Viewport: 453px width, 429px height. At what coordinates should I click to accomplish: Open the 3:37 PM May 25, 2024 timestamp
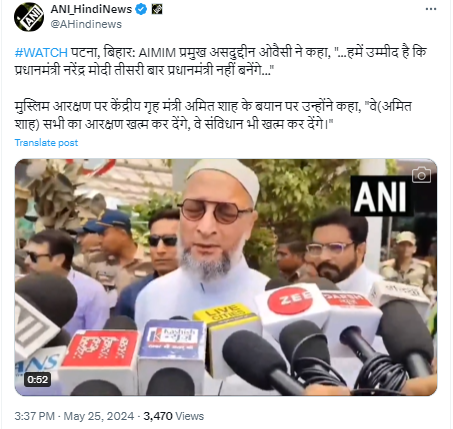pos(74,416)
